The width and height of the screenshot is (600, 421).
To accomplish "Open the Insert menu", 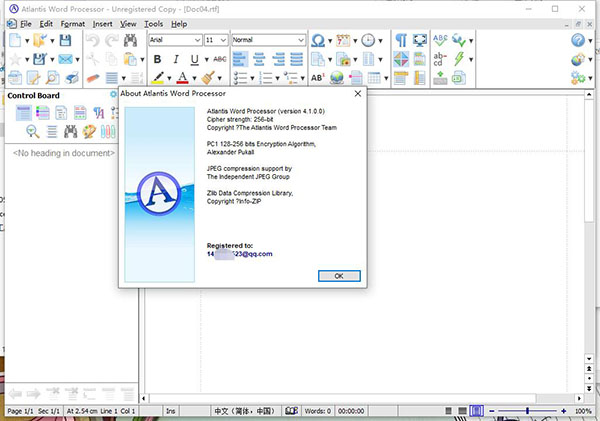I will [x=103, y=24].
